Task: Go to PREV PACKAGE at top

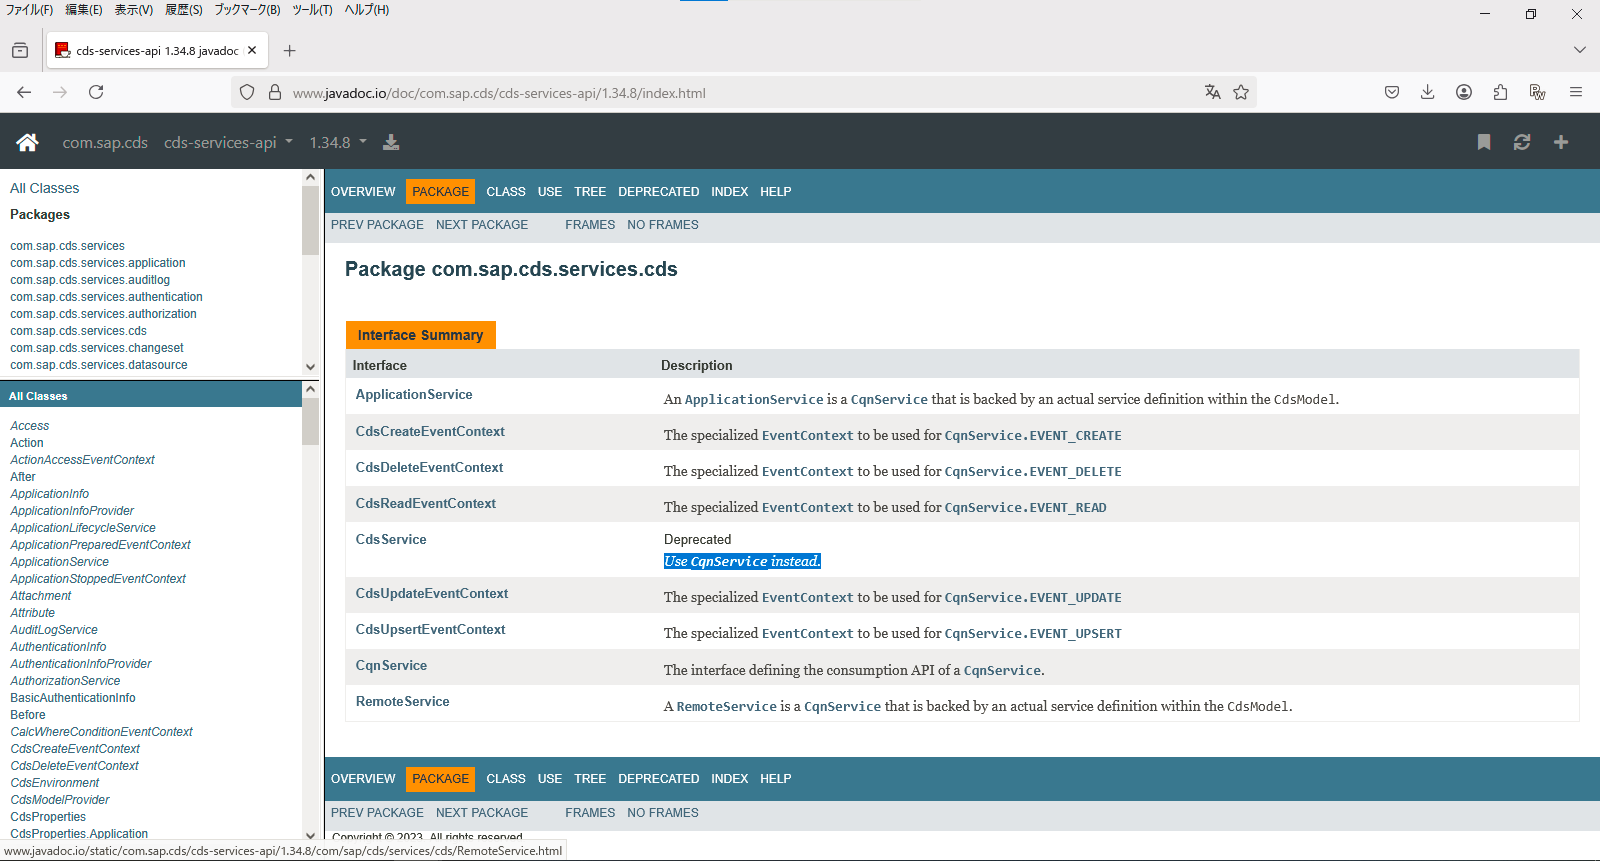Action: click(377, 225)
